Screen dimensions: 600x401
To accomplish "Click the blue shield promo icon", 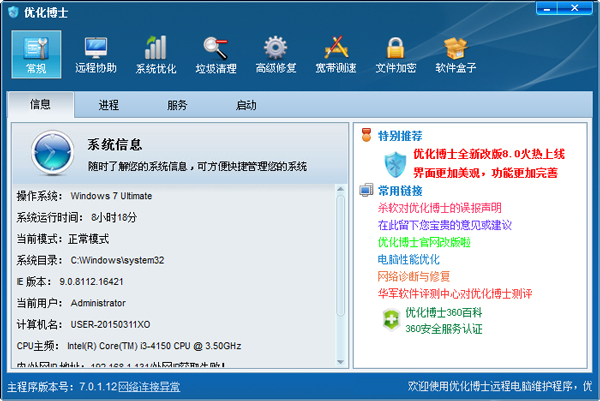I will pyautogui.click(x=395, y=164).
